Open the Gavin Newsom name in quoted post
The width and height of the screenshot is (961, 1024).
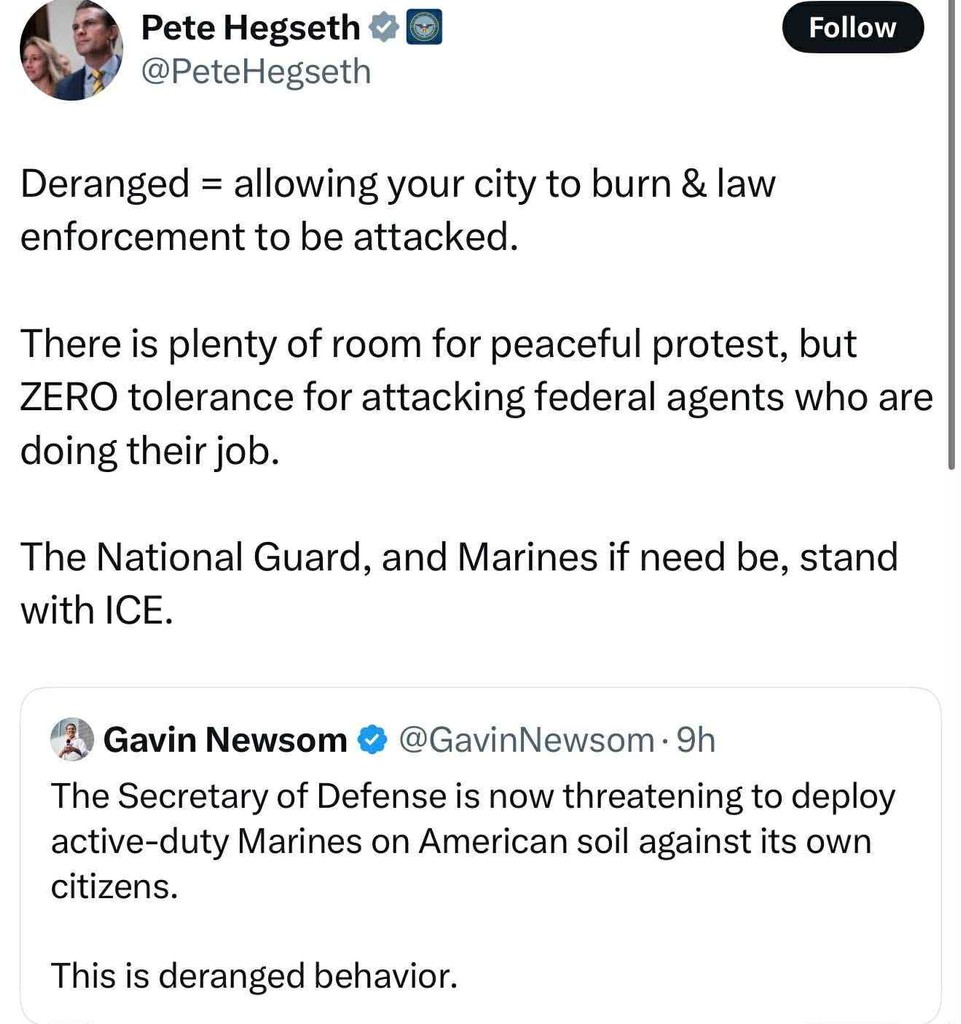click(x=225, y=740)
